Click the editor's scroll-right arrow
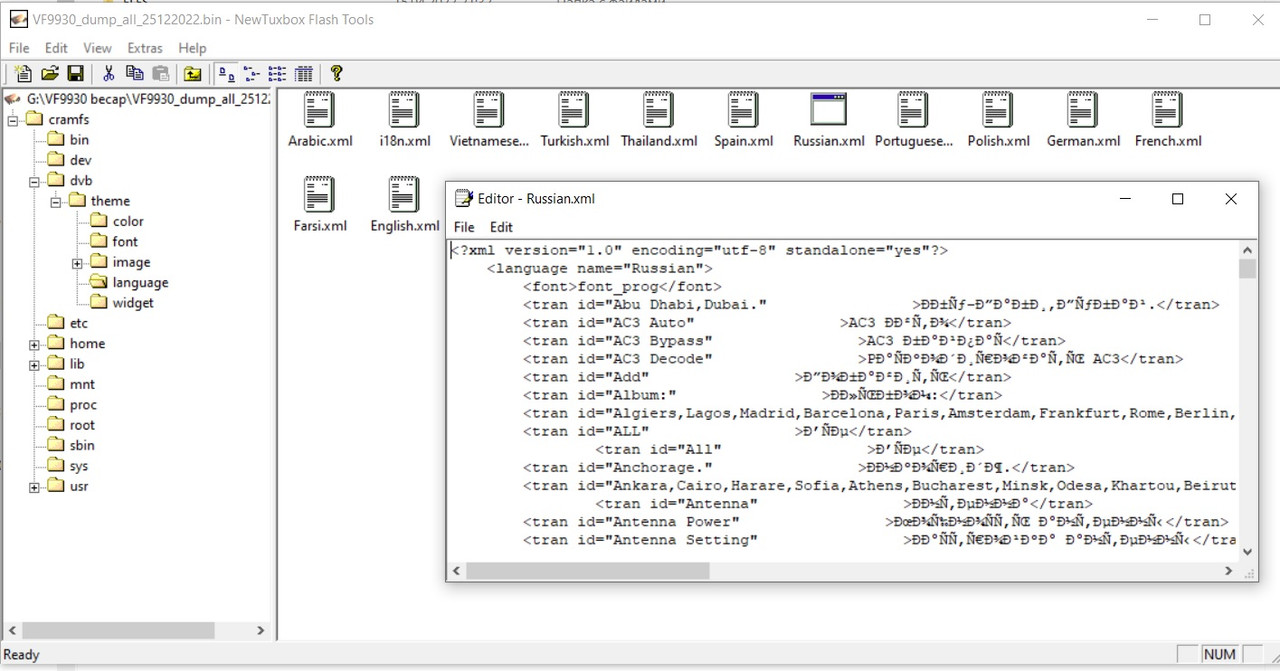The width and height of the screenshot is (1280, 671). click(1229, 571)
